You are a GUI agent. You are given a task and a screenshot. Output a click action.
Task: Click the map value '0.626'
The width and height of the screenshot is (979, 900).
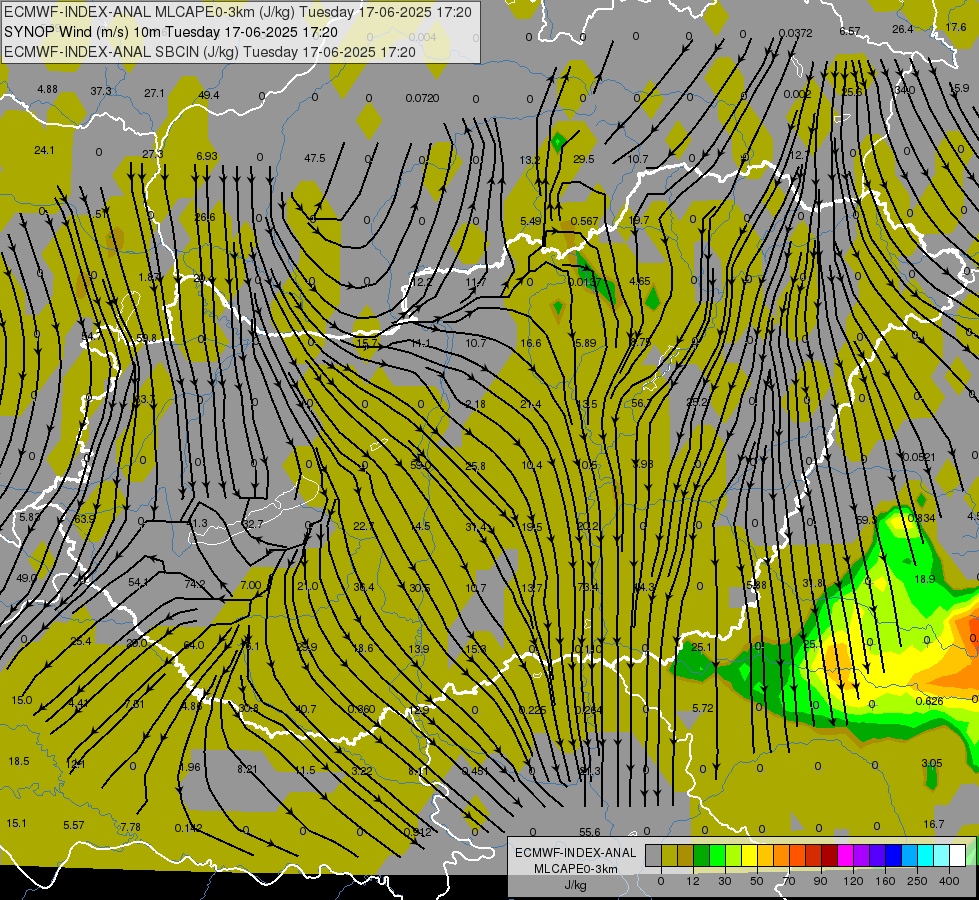pyautogui.click(x=929, y=701)
